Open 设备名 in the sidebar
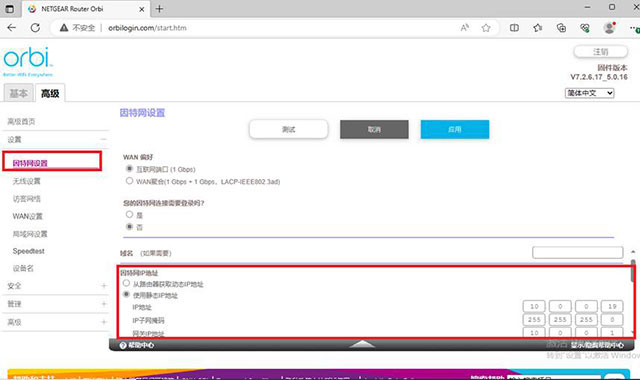This screenshot has width=640, height=380. click(23, 268)
